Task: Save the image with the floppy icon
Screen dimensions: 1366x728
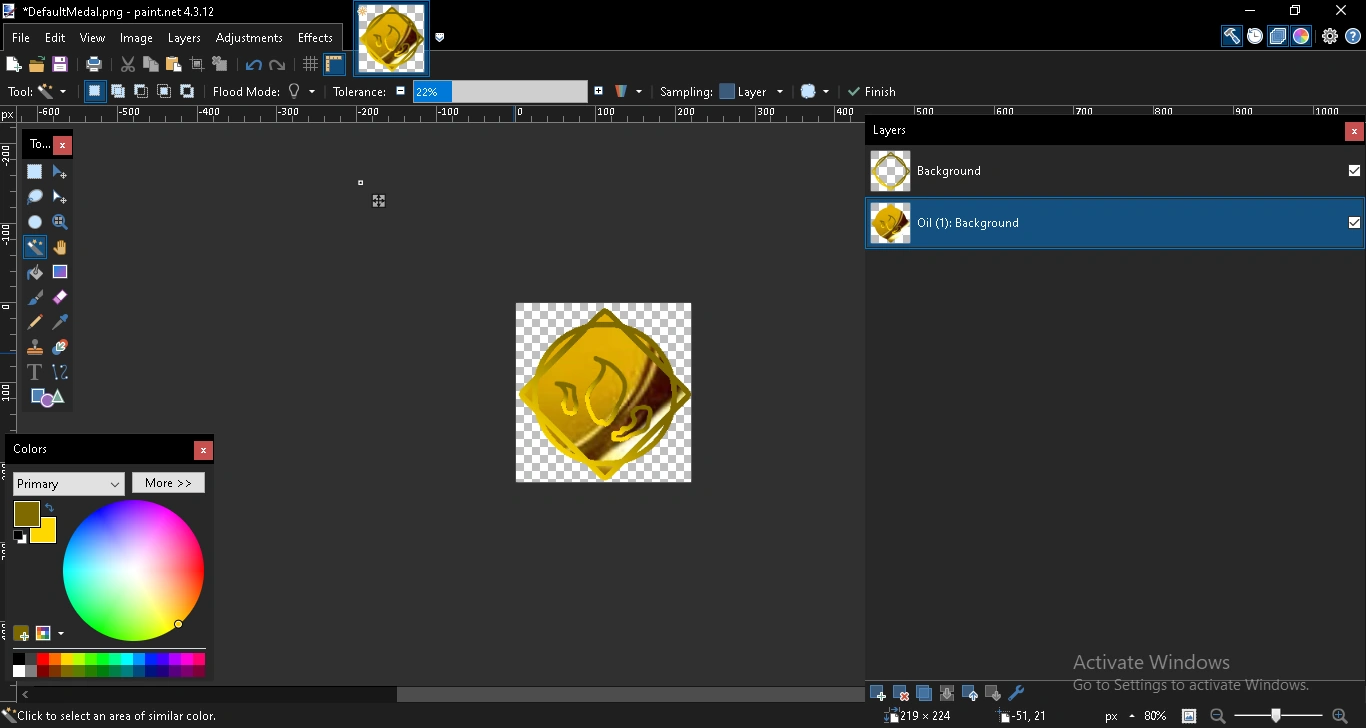Action: [x=60, y=65]
